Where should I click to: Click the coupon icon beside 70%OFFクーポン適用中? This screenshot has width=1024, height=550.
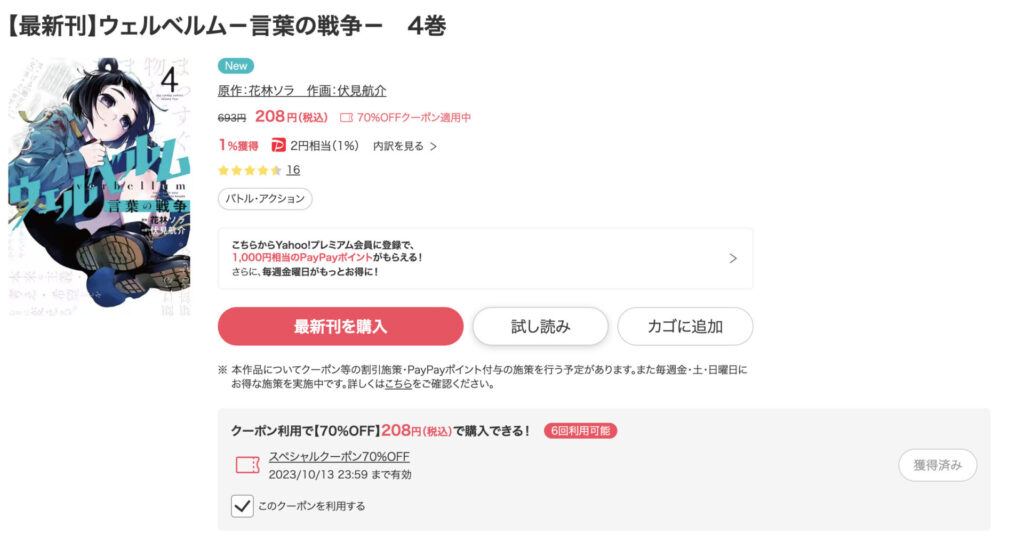[x=346, y=118]
